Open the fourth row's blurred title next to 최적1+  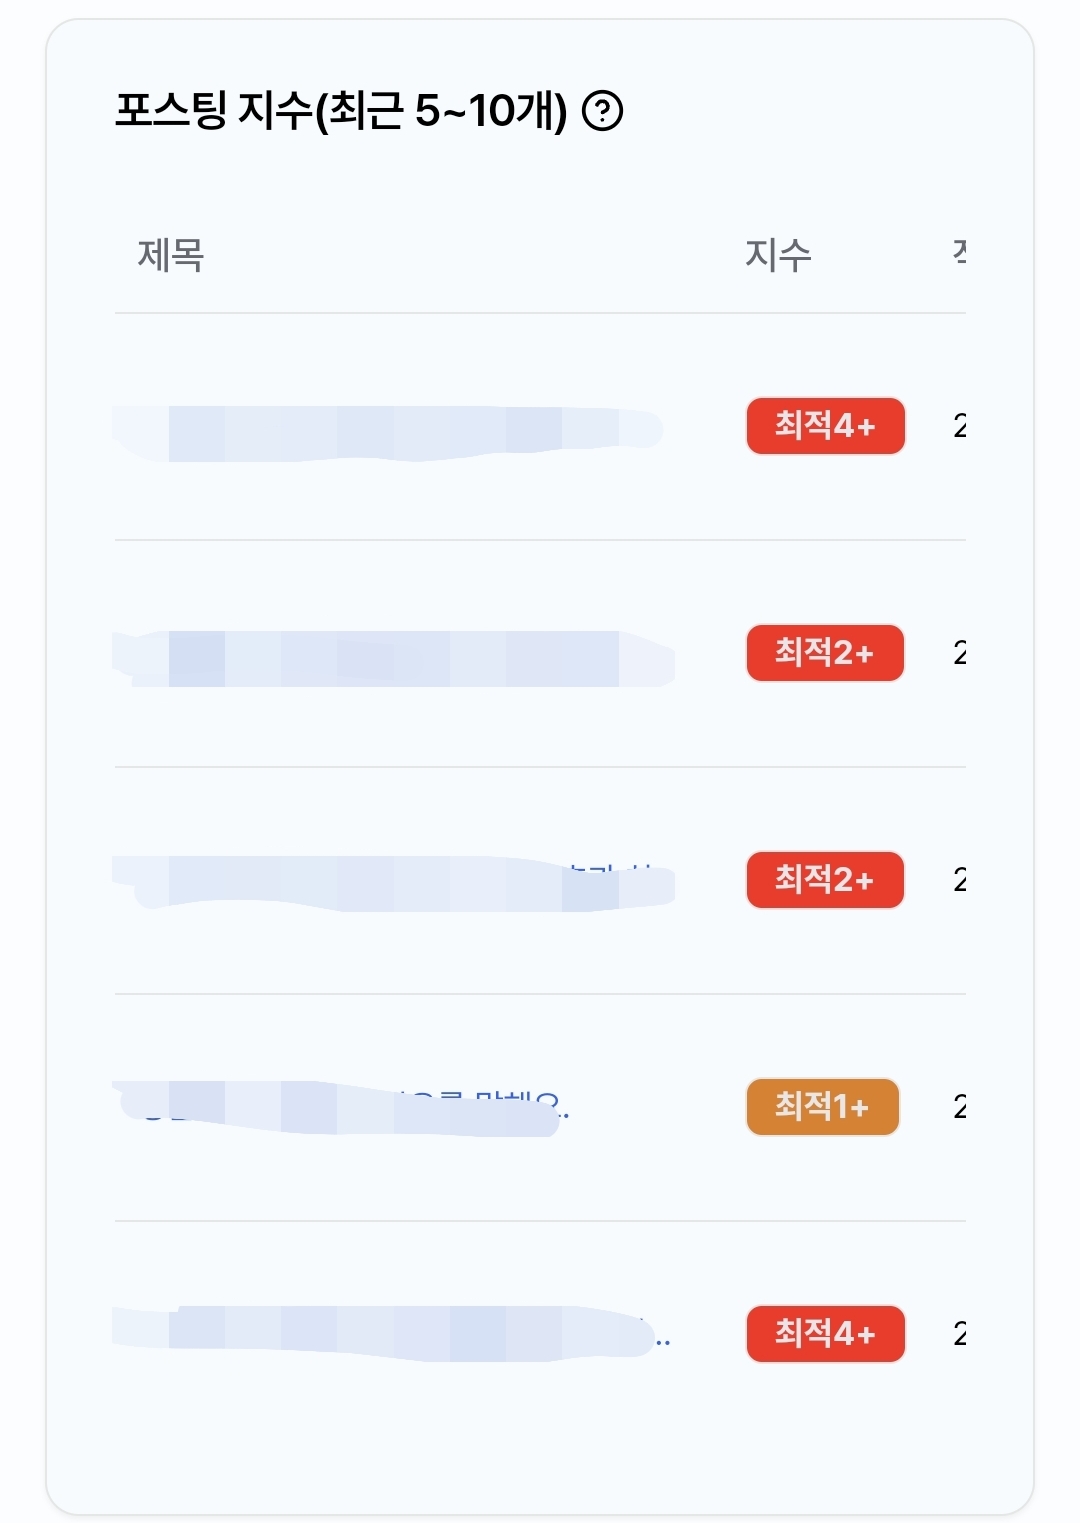click(341, 1108)
